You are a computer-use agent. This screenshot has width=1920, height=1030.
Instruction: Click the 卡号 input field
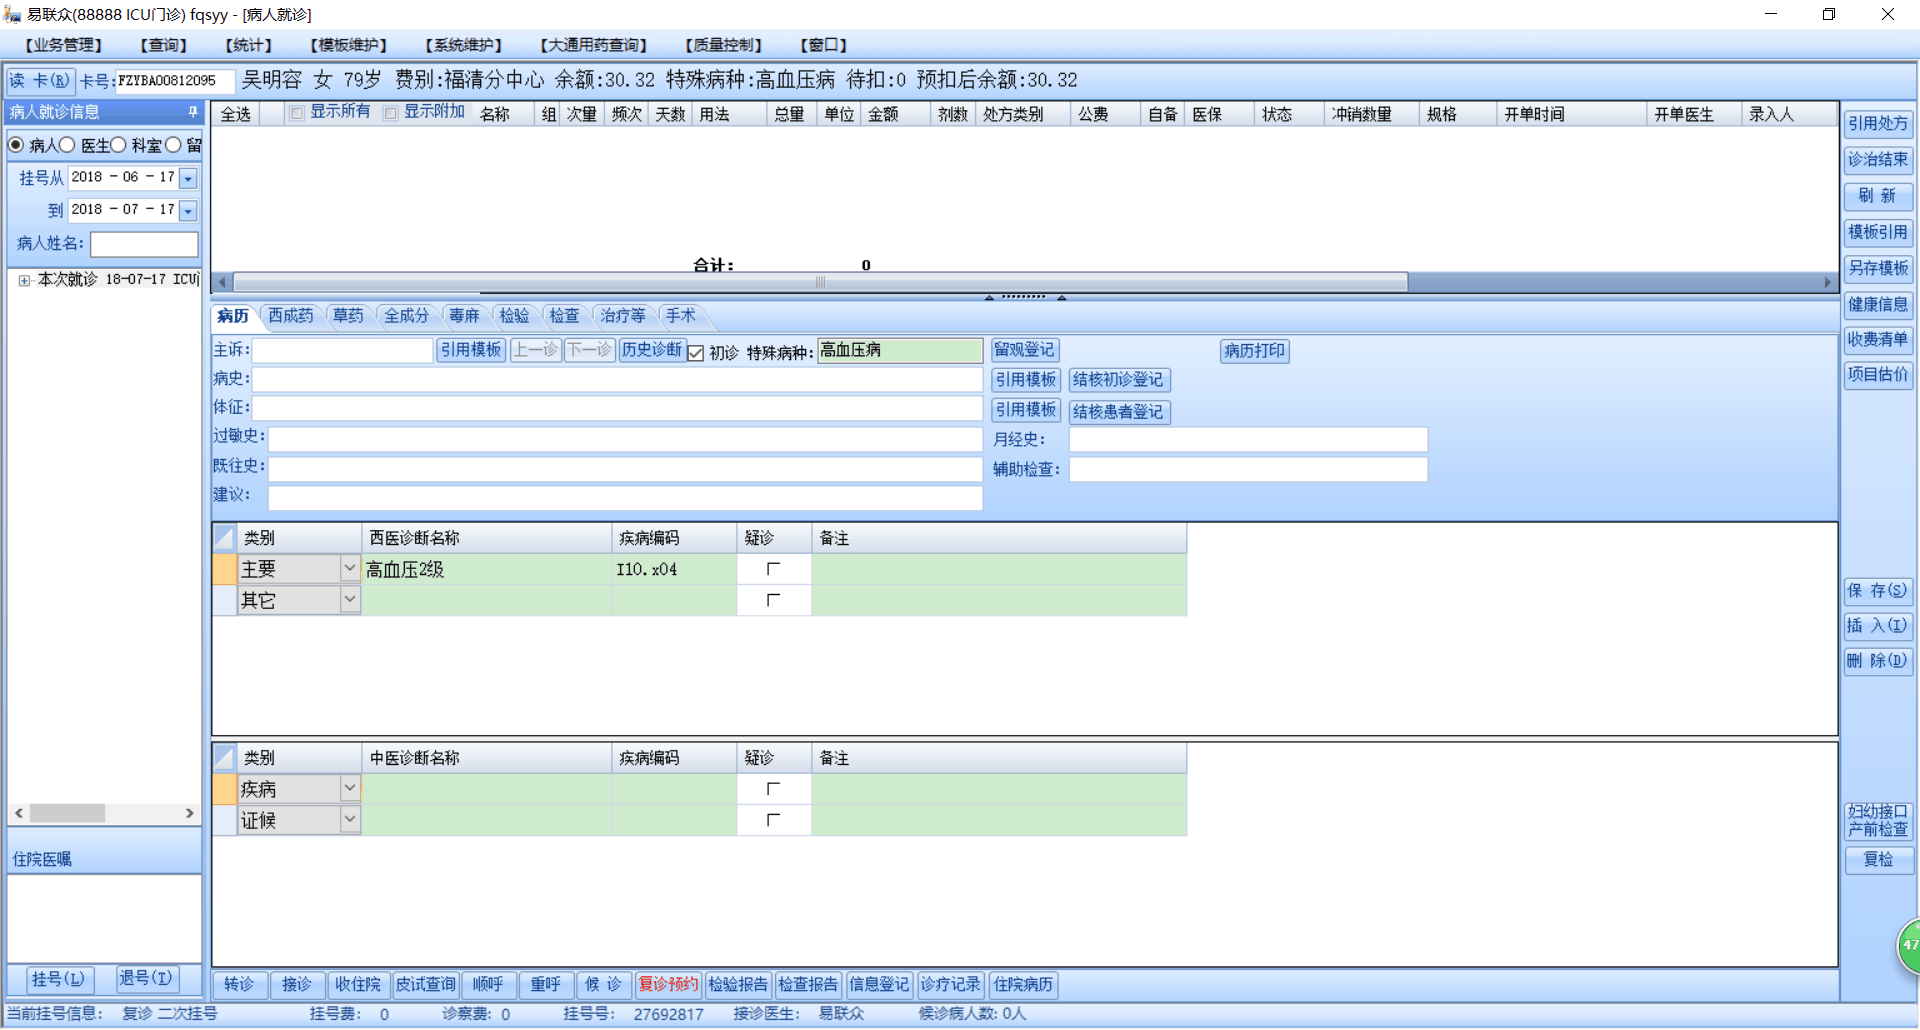click(175, 81)
